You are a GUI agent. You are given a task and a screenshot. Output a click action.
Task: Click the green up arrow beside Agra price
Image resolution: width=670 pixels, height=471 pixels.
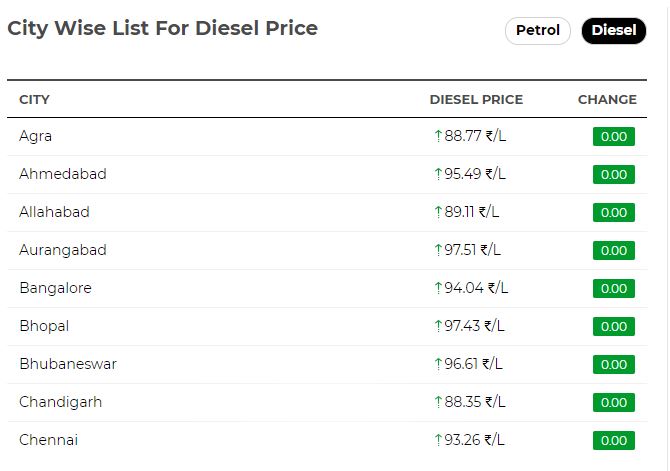(438, 136)
